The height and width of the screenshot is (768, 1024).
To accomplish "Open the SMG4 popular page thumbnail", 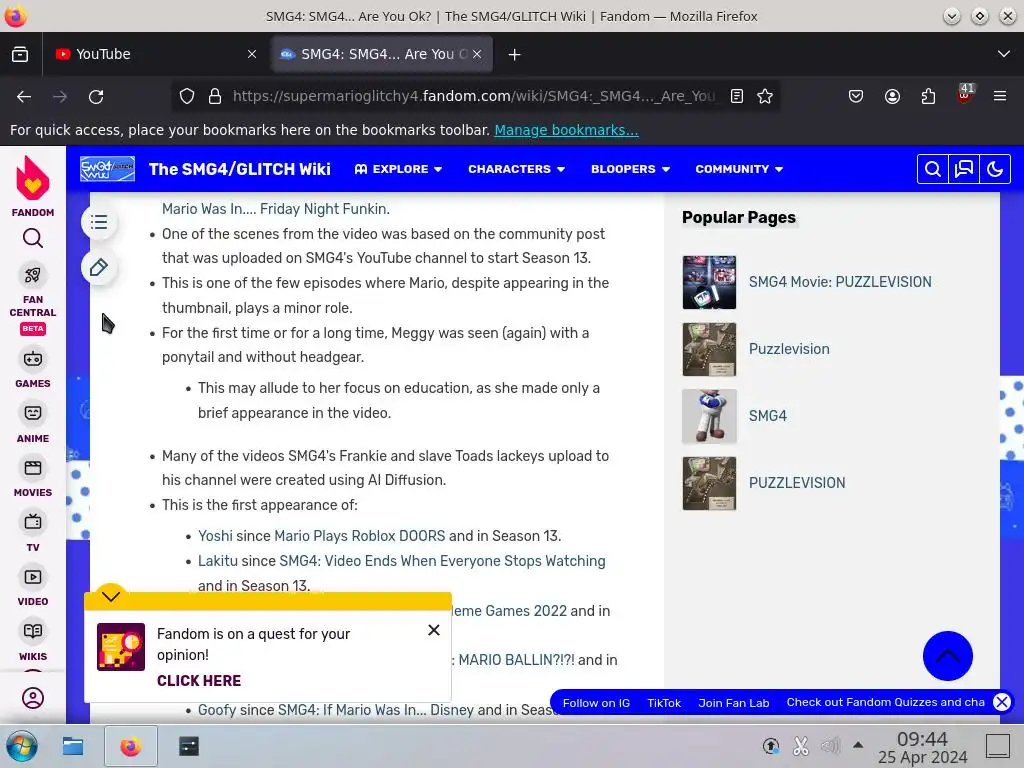I will [709, 416].
